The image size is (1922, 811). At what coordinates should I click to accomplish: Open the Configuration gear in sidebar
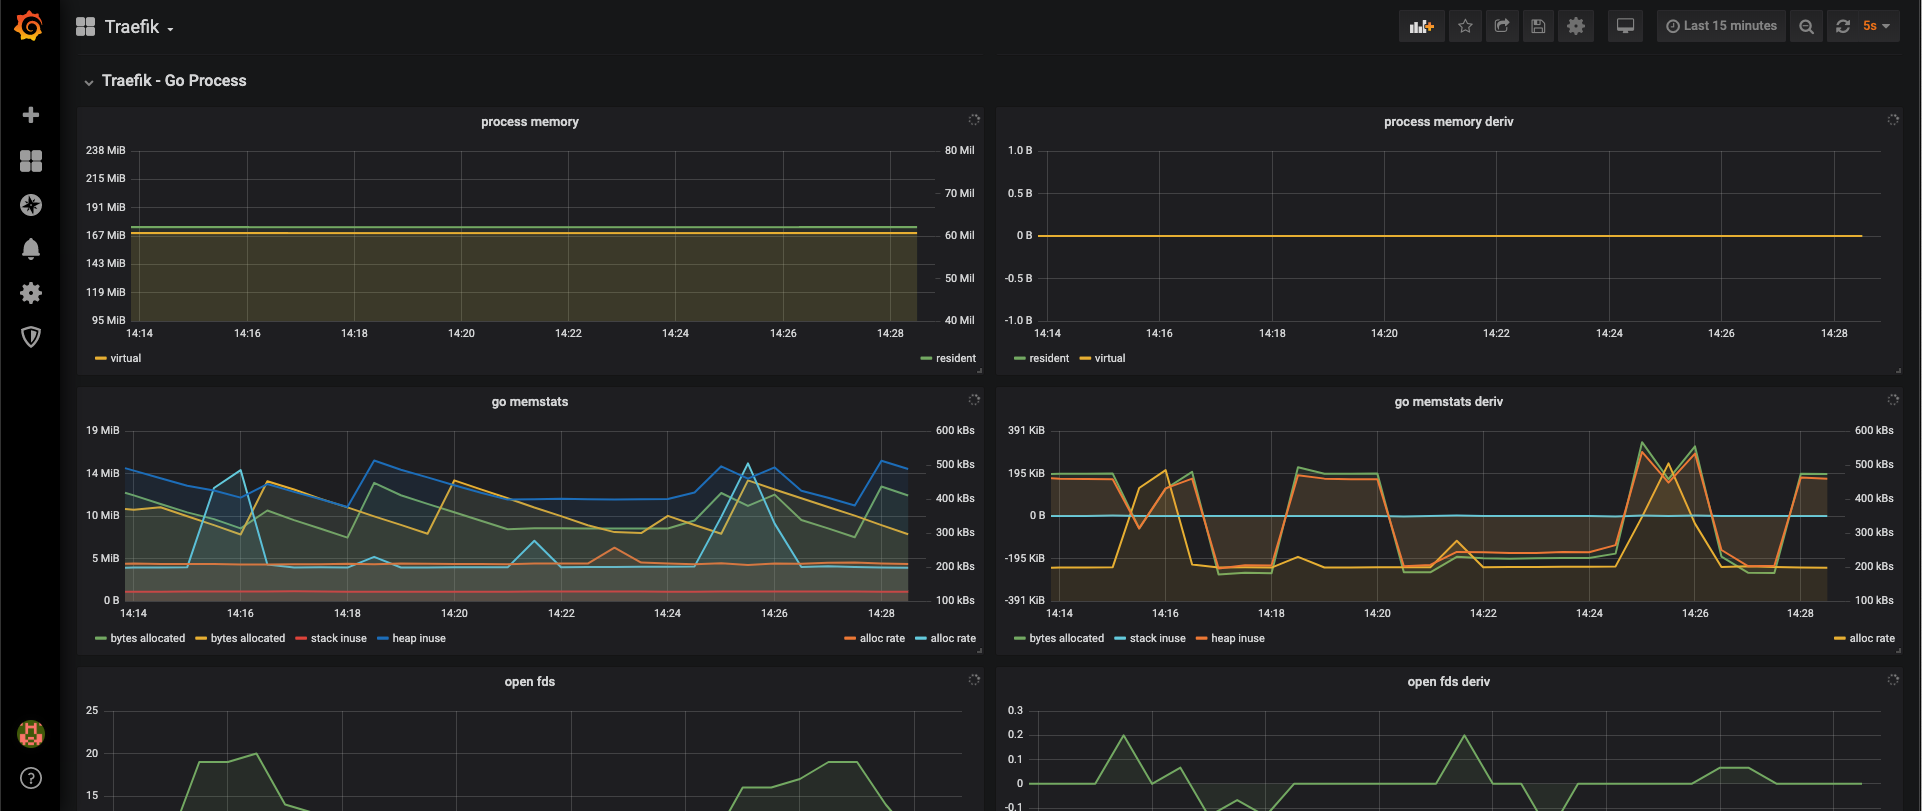click(31, 293)
